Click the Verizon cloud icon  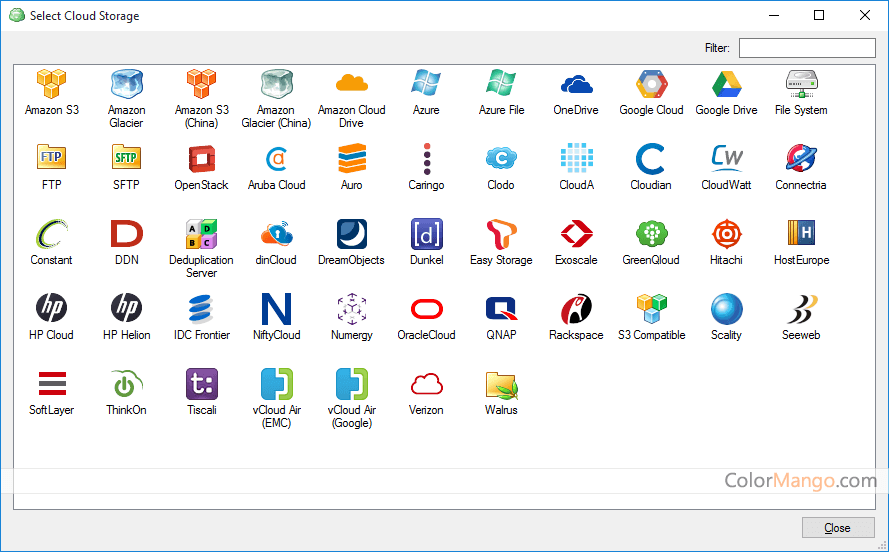click(x=426, y=384)
